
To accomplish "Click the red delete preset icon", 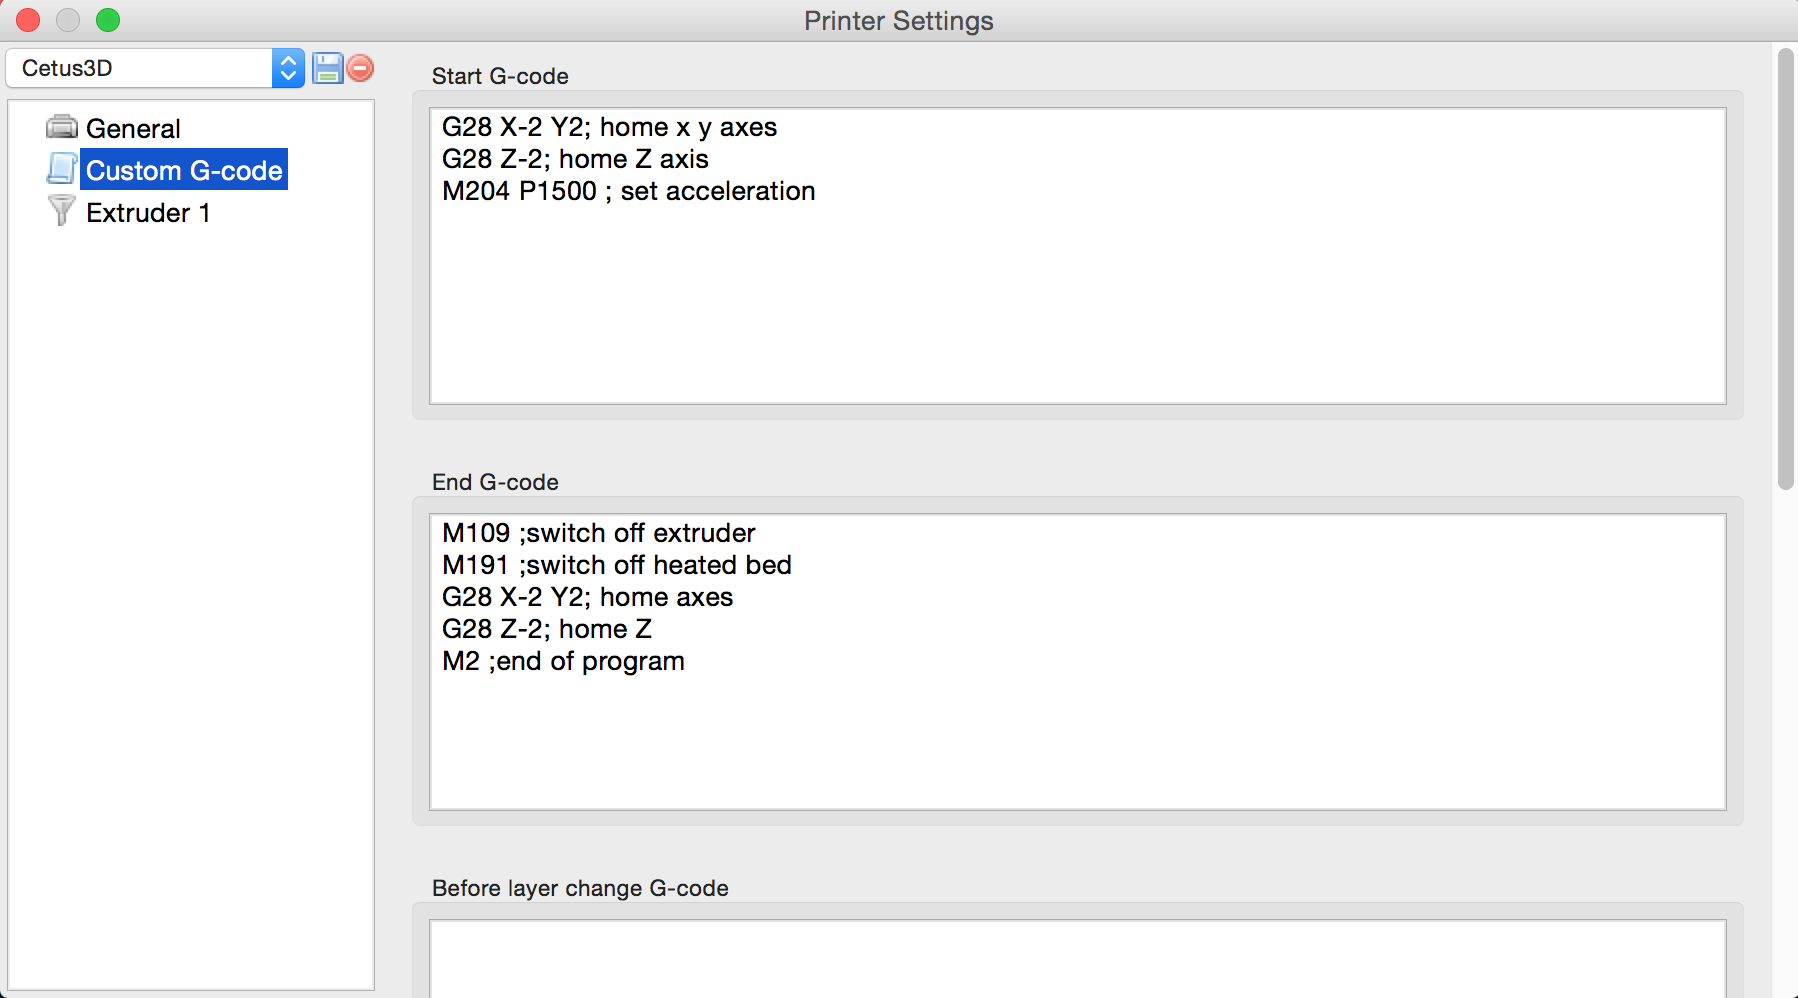I will (360, 68).
